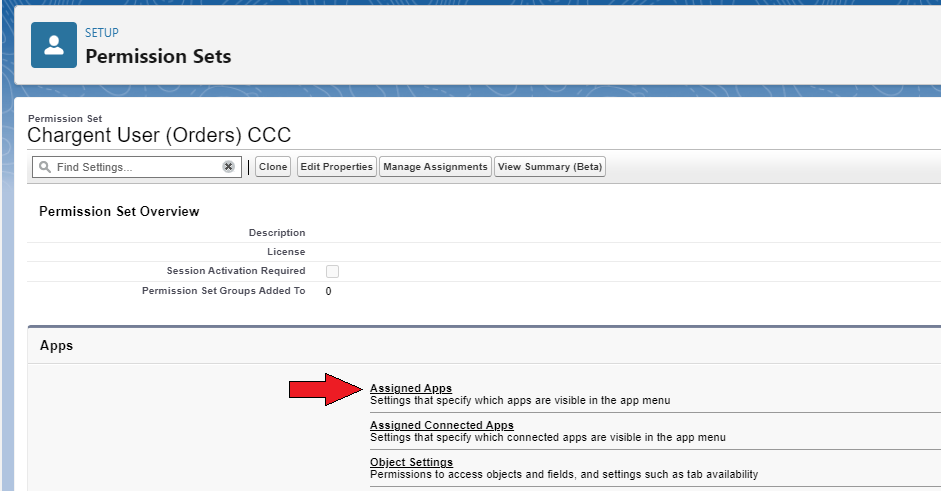Toggle Session Activation Required checkbox
The height and width of the screenshot is (491, 941).
point(332,271)
